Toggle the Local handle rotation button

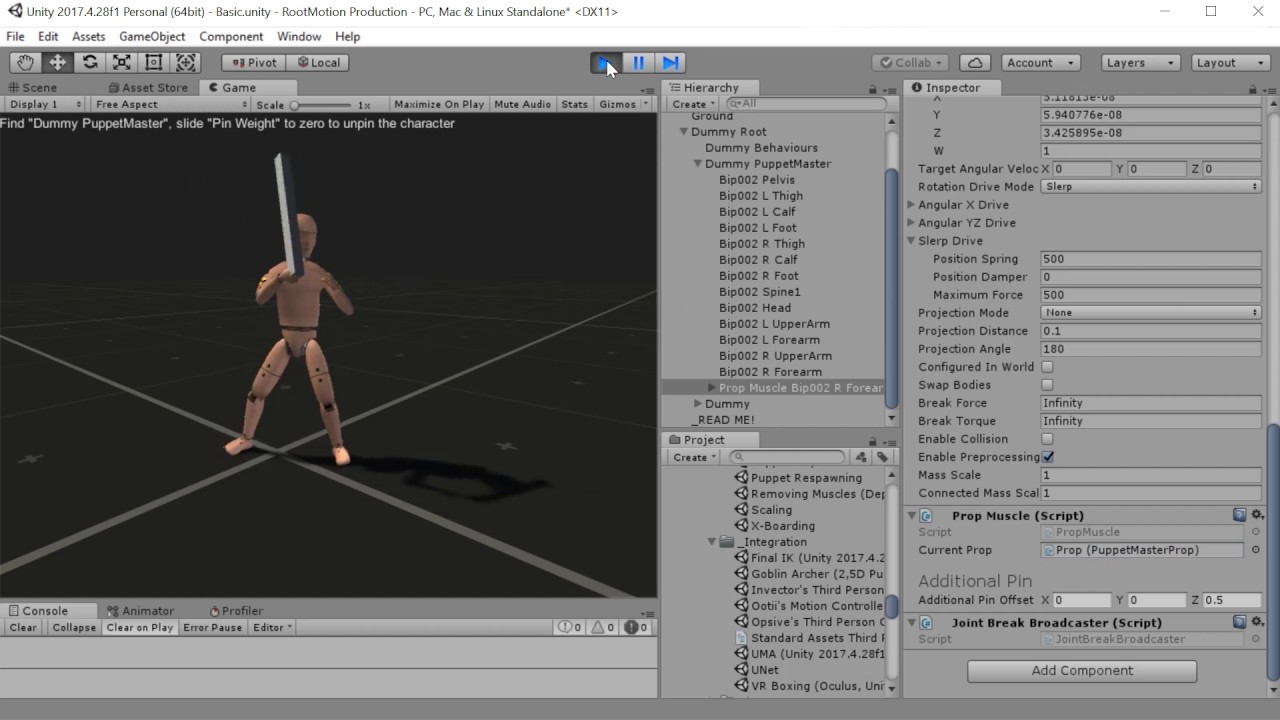[x=316, y=62]
